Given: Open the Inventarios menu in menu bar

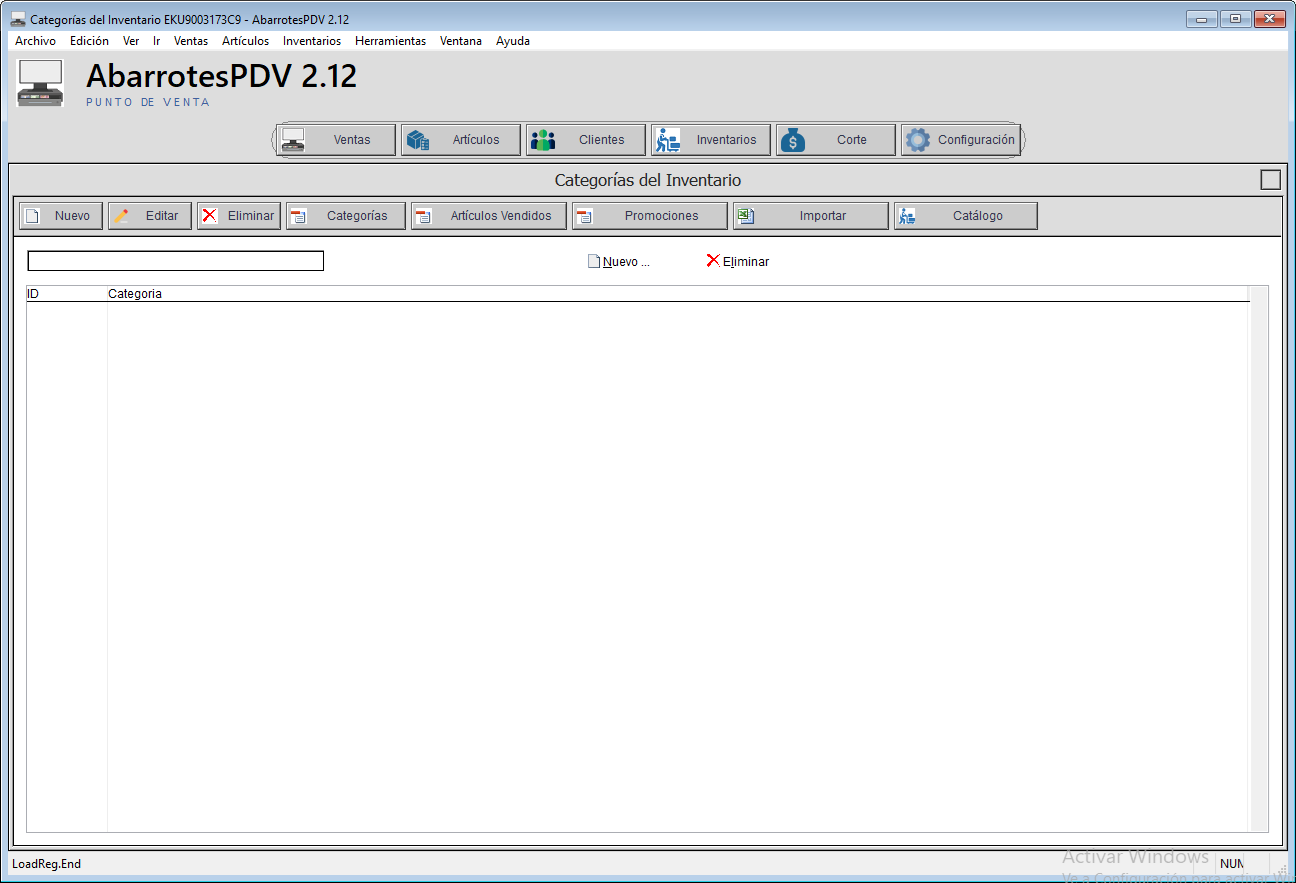Looking at the screenshot, I should point(312,41).
